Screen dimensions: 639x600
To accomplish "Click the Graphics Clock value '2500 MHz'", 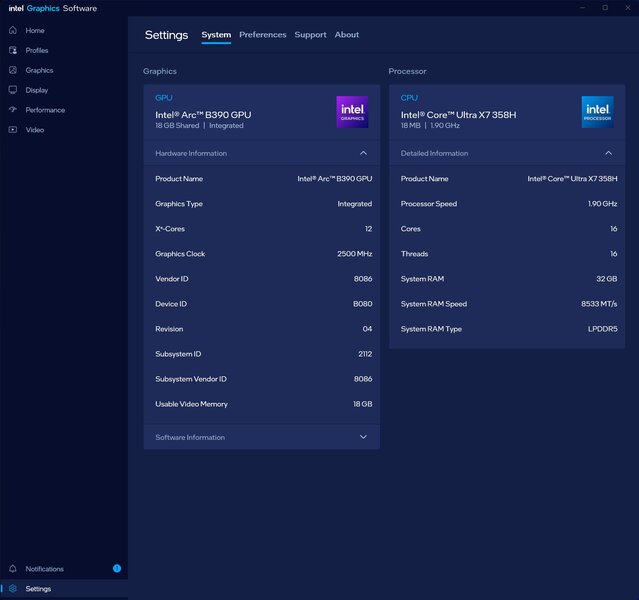I will 355,254.
